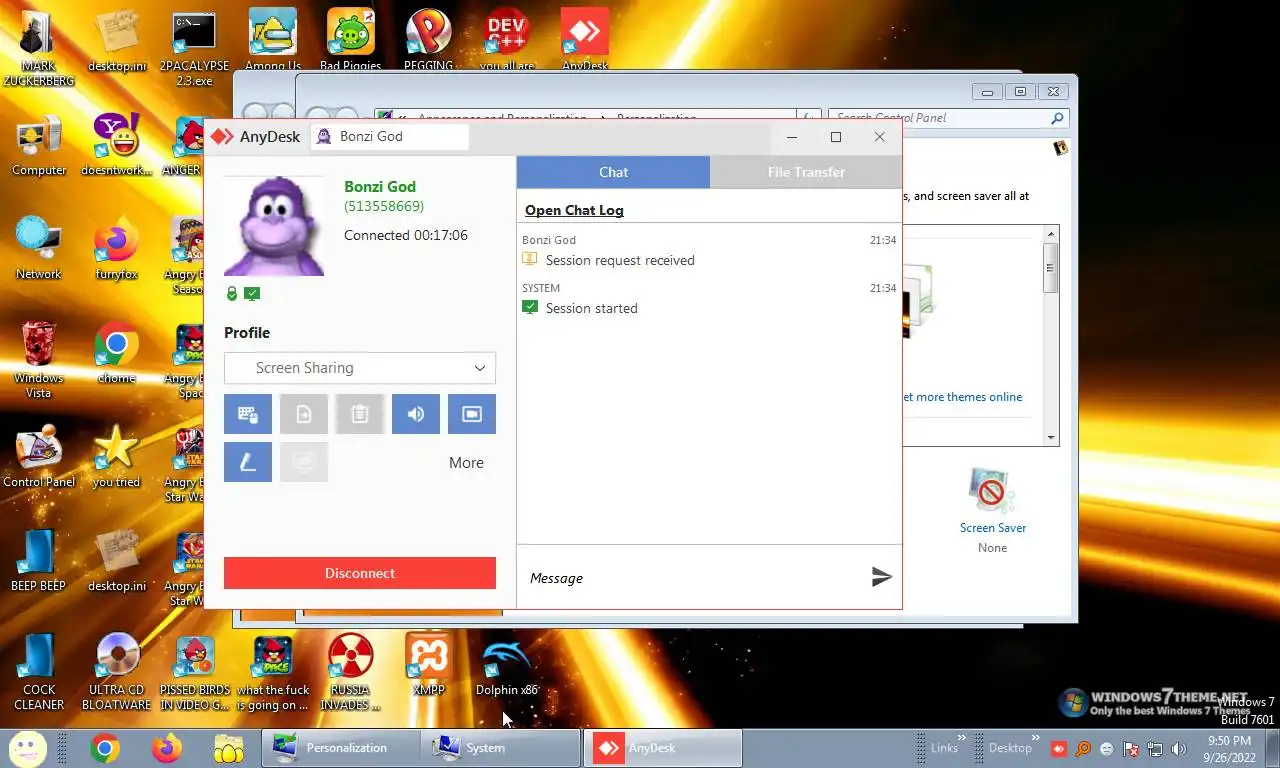Viewport: 1280px width, 768px height.
Task: Switch to Chat tab
Action: (613, 172)
